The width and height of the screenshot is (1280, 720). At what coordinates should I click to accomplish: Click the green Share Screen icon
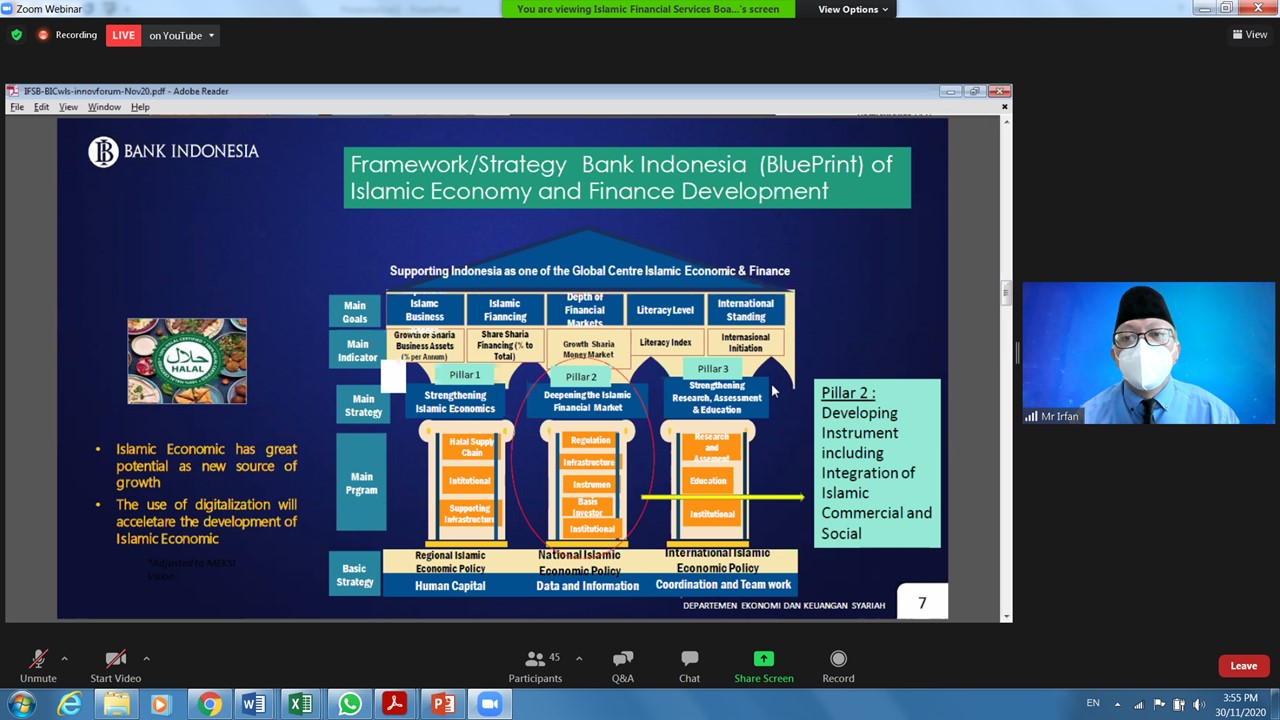click(x=763, y=659)
